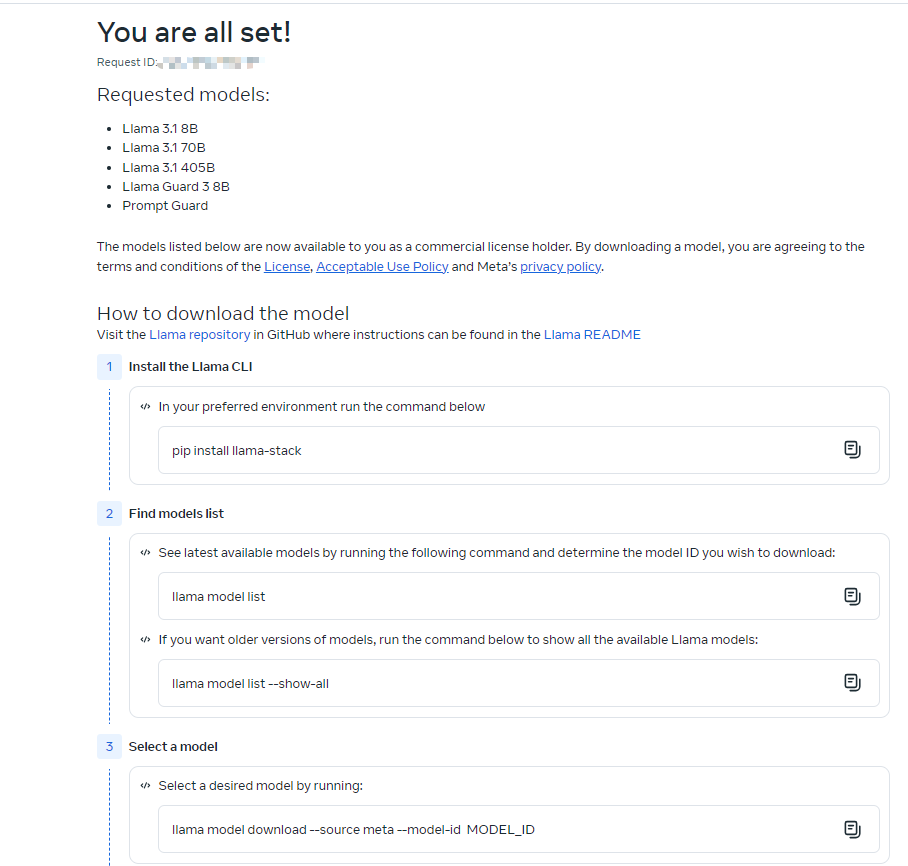Click the step 3 number badge

(109, 747)
